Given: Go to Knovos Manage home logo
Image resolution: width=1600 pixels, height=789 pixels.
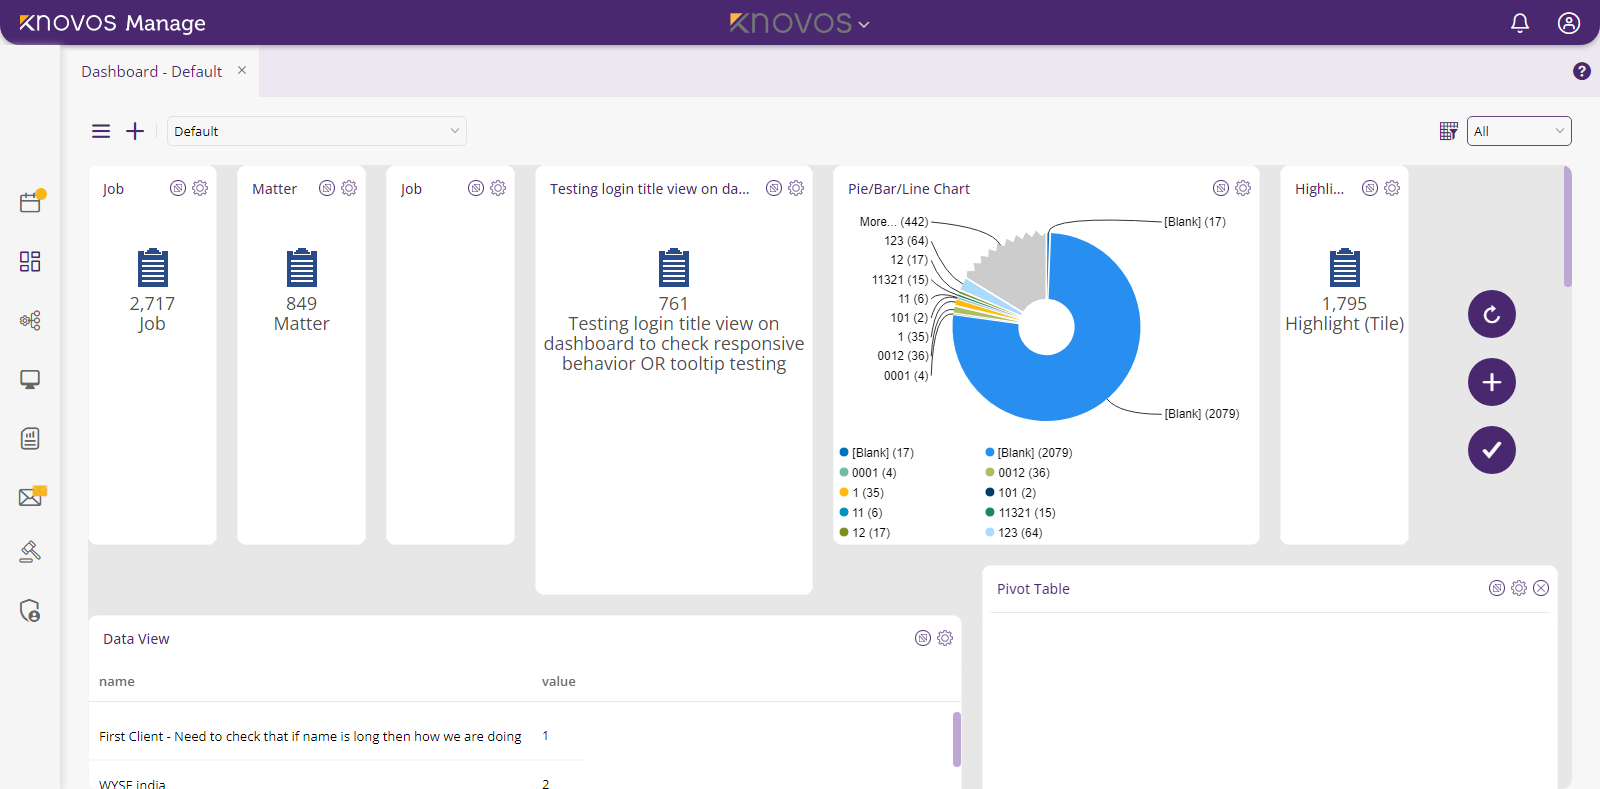Looking at the screenshot, I should 112,23.
